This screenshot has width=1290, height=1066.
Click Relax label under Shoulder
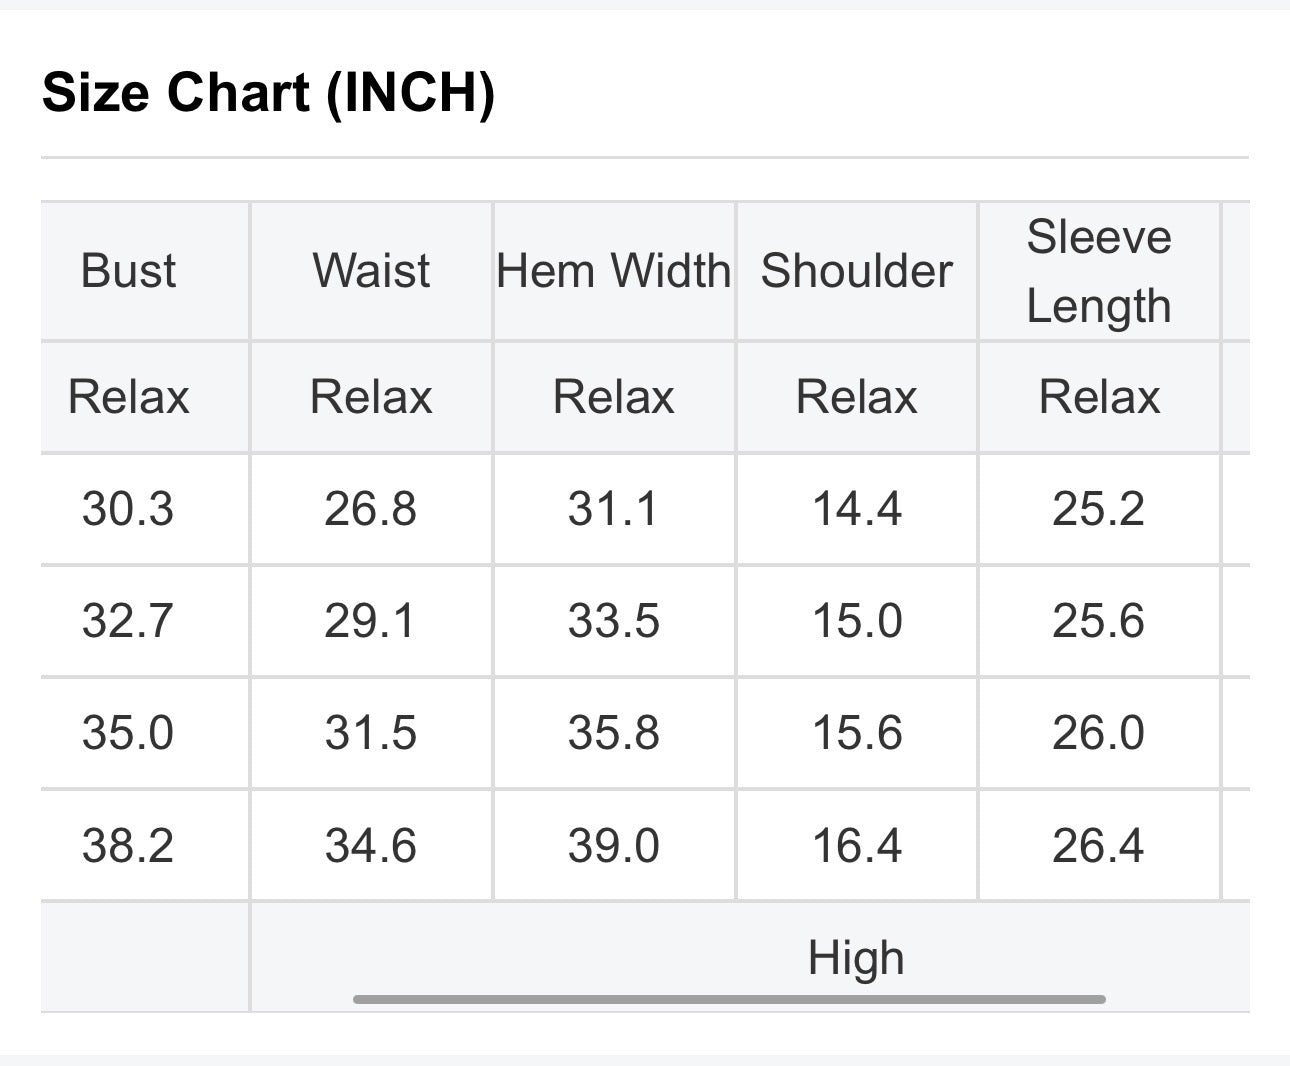tap(857, 397)
